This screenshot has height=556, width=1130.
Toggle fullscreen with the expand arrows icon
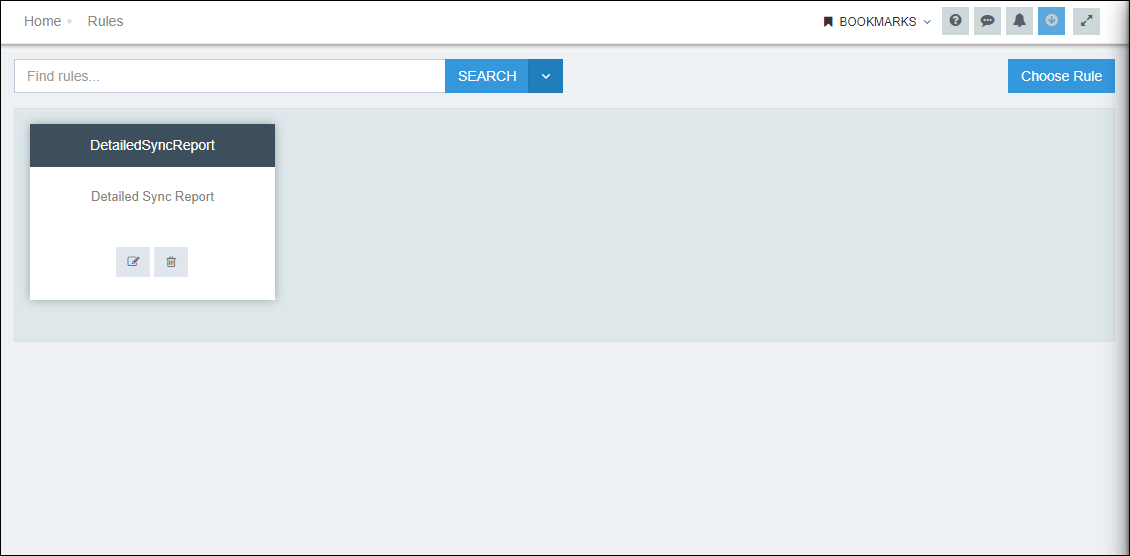pos(1086,21)
